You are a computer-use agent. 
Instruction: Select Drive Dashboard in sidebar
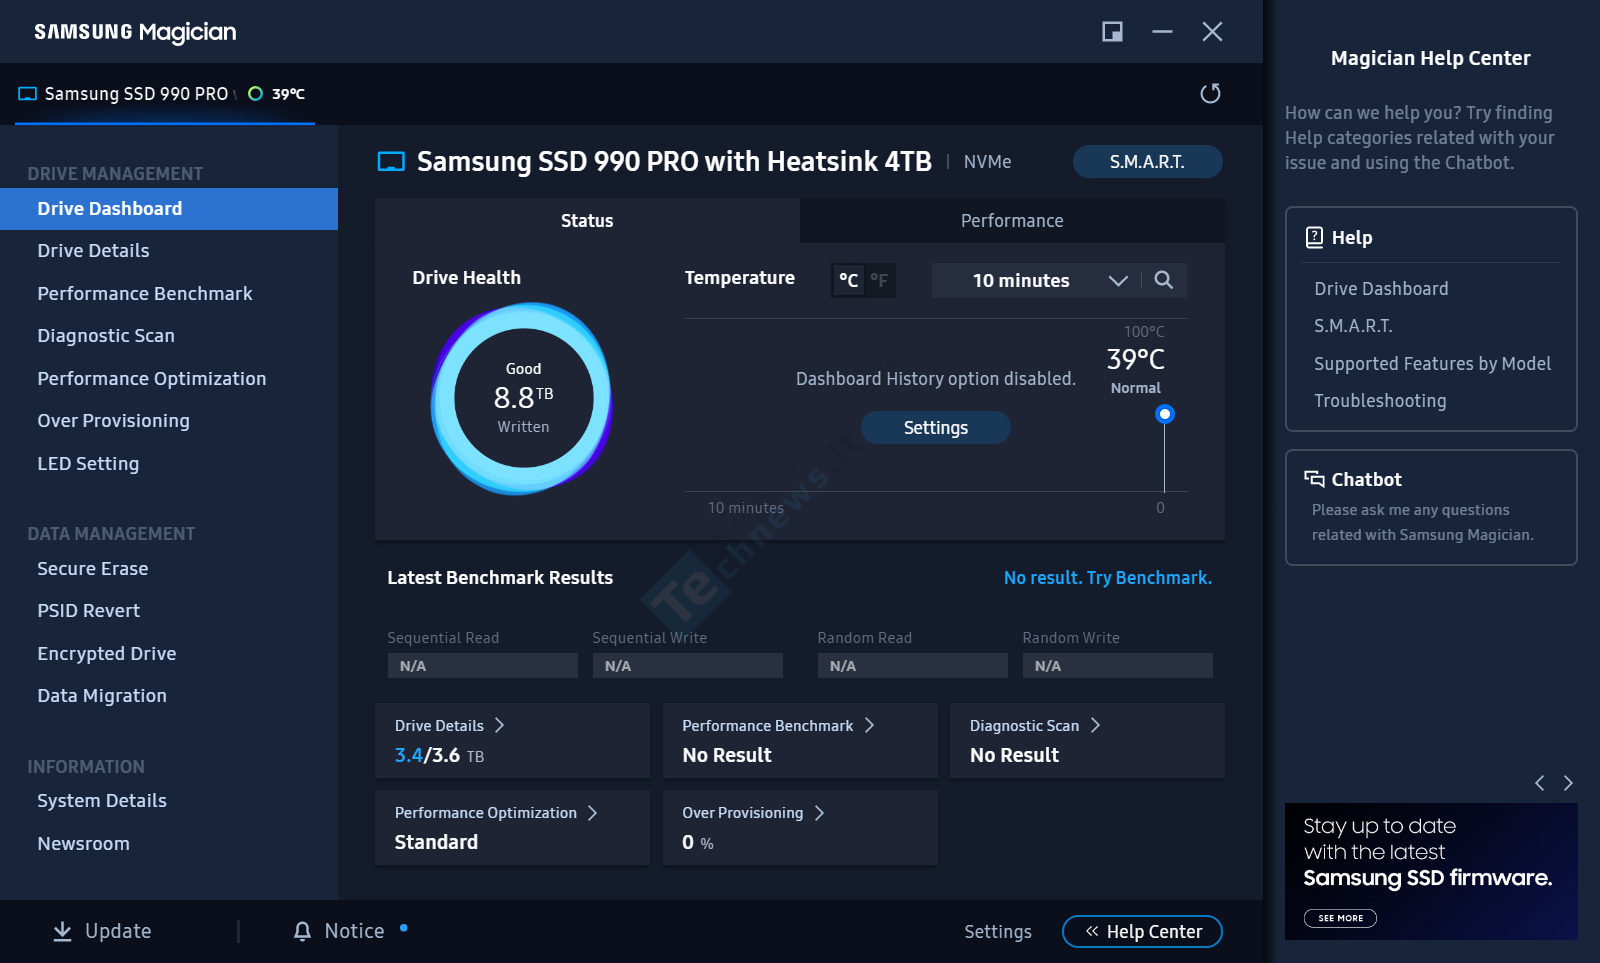(x=169, y=209)
